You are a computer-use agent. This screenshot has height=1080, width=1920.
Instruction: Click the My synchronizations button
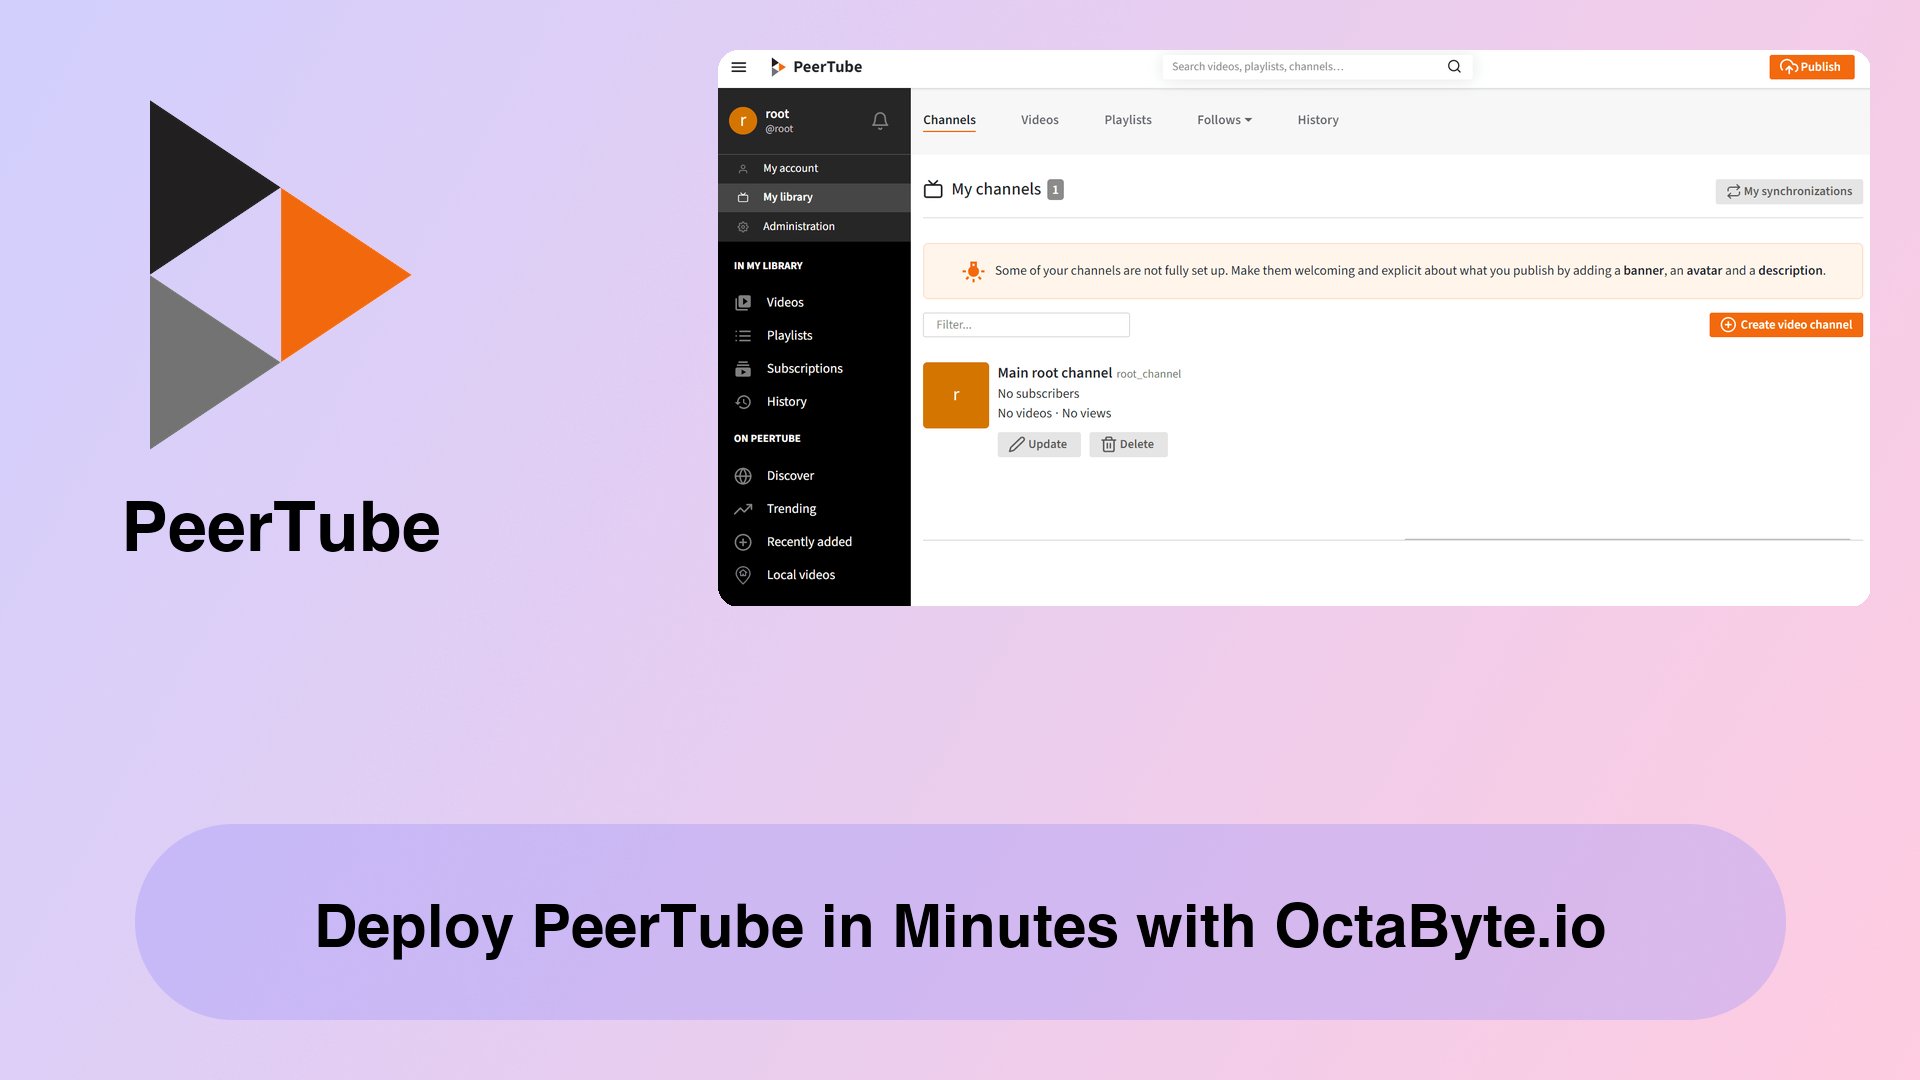[x=1788, y=191]
